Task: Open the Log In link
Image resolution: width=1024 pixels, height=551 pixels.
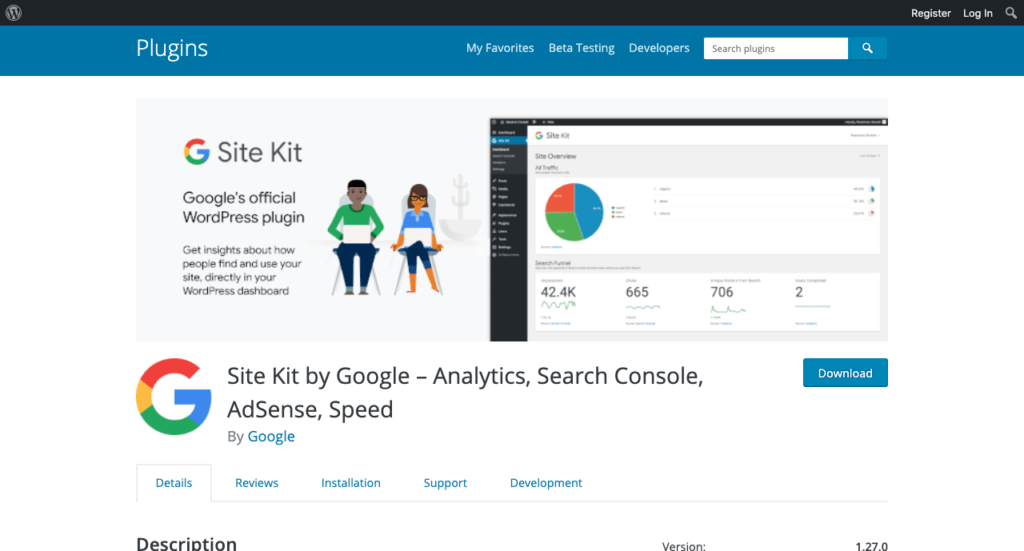Action: pyautogui.click(x=978, y=13)
